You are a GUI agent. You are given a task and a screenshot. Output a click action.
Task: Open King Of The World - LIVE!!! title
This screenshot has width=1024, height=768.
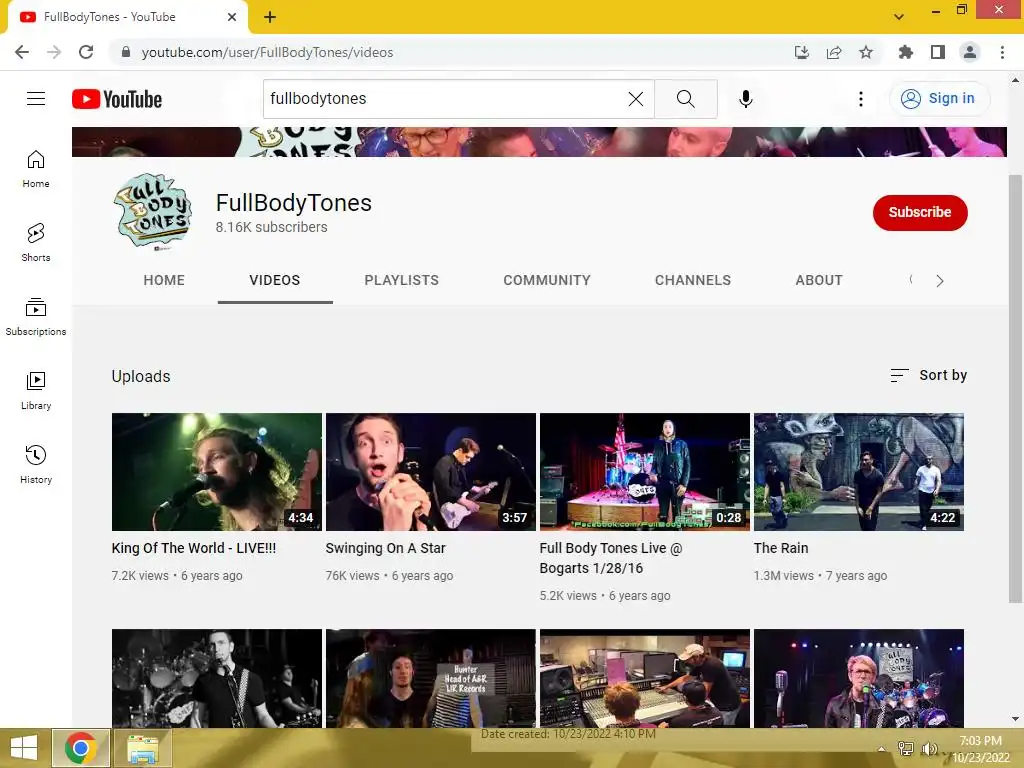194,548
